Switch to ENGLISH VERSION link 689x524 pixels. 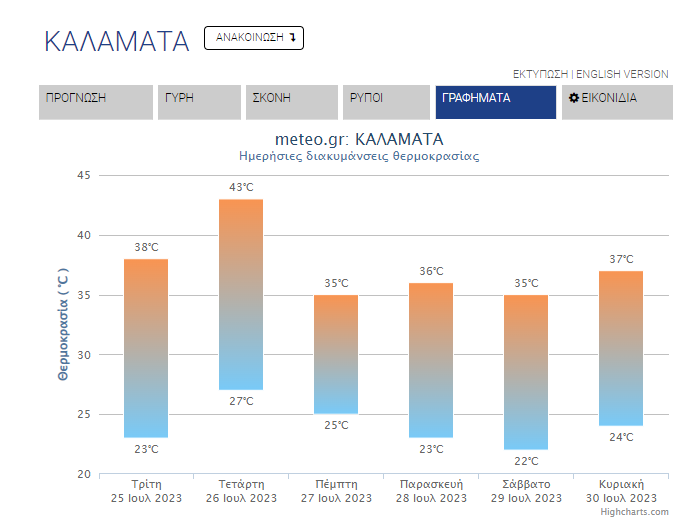coord(622,74)
